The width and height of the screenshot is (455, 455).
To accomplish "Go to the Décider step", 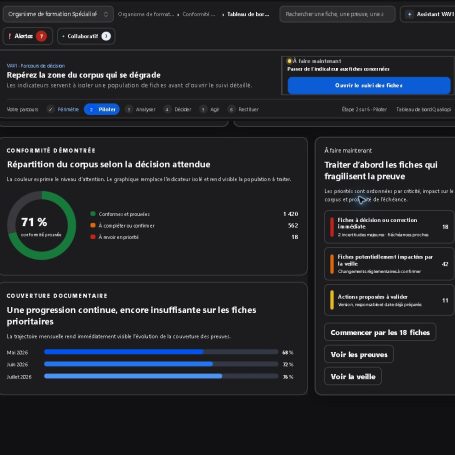I will pos(178,109).
